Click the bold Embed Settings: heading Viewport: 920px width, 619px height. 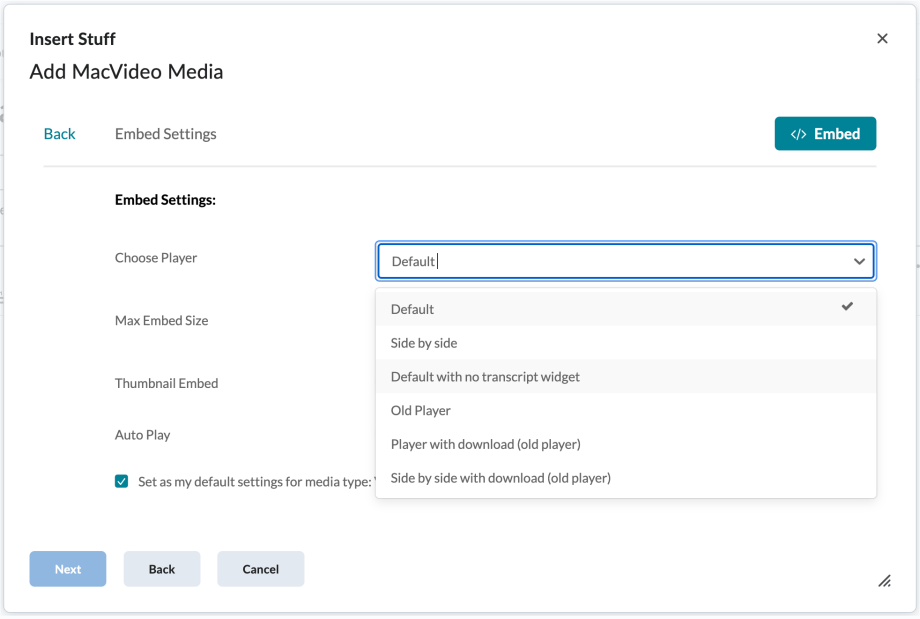(x=165, y=199)
